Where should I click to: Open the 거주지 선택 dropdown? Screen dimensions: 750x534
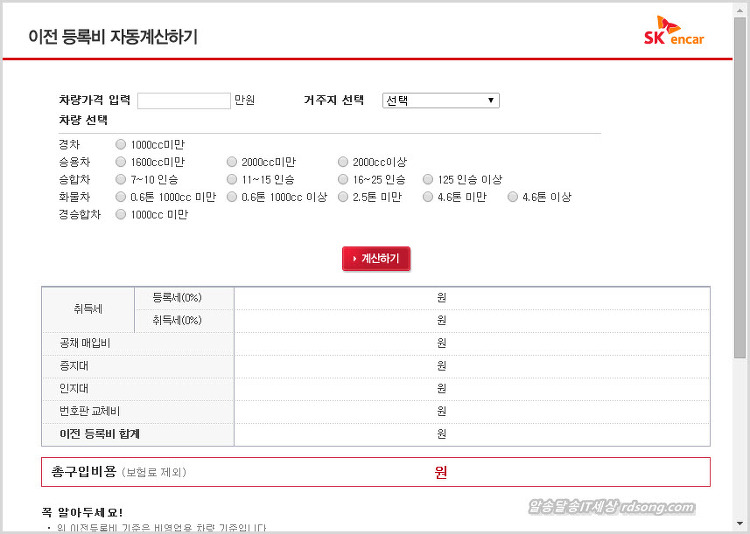pyautogui.click(x=440, y=101)
